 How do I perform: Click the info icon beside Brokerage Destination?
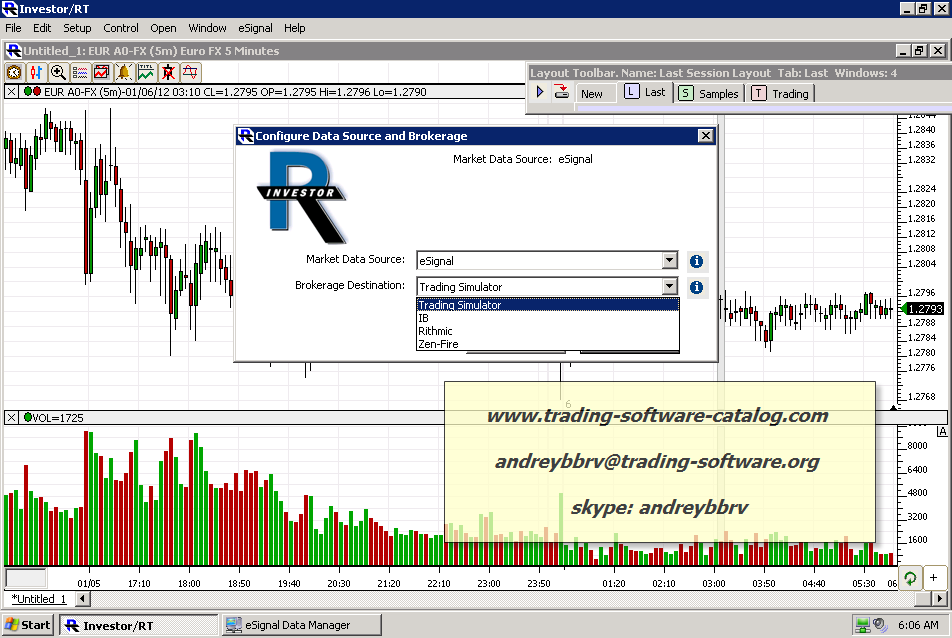(697, 287)
